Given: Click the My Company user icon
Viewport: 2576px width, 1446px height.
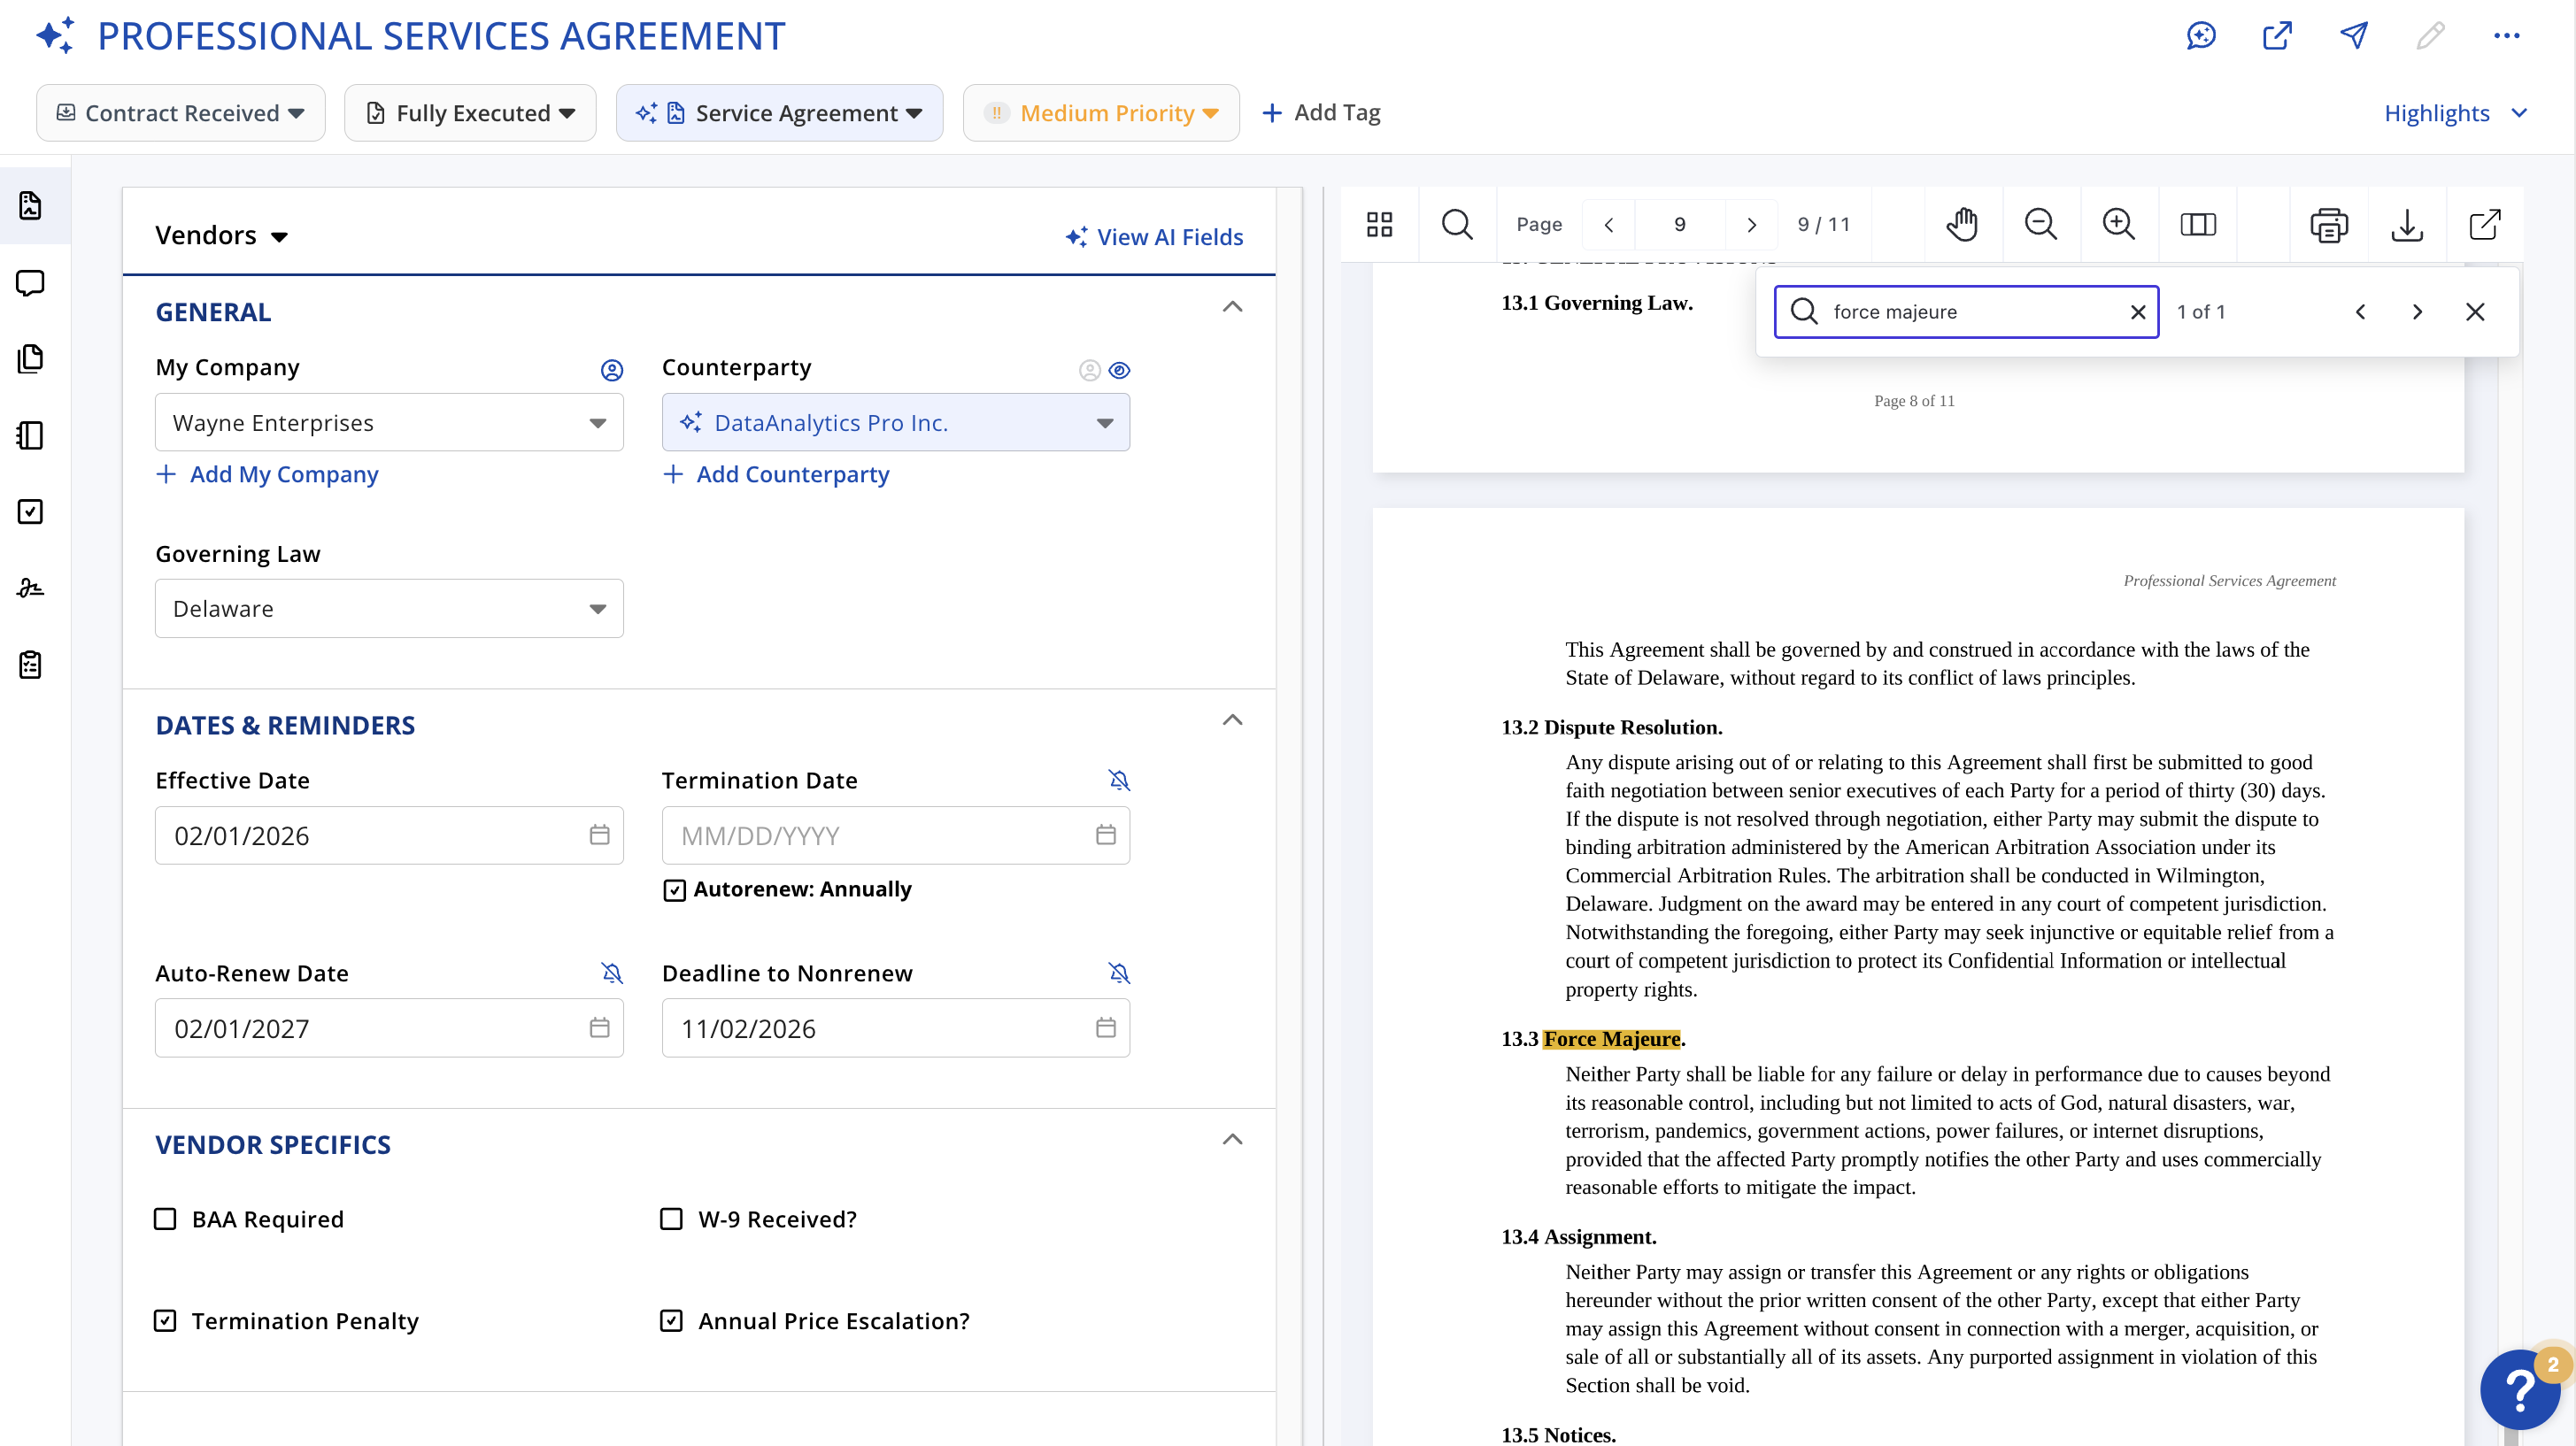Looking at the screenshot, I should [x=612, y=370].
